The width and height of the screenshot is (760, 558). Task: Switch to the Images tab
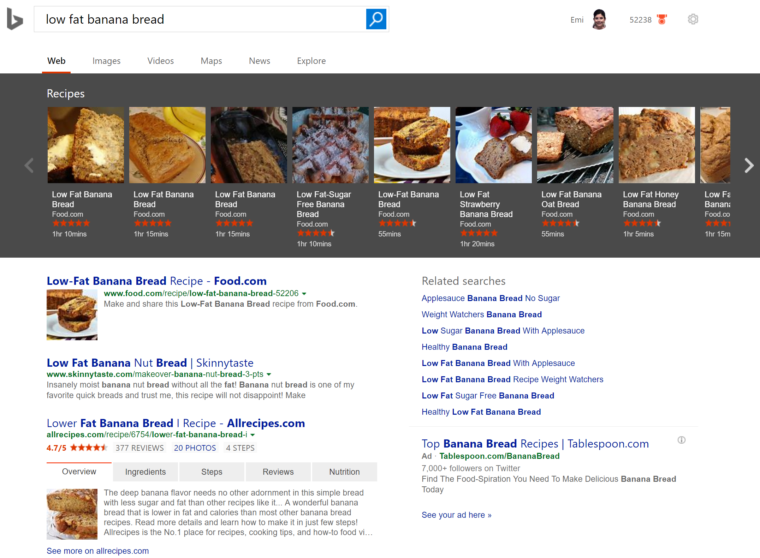[106, 61]
